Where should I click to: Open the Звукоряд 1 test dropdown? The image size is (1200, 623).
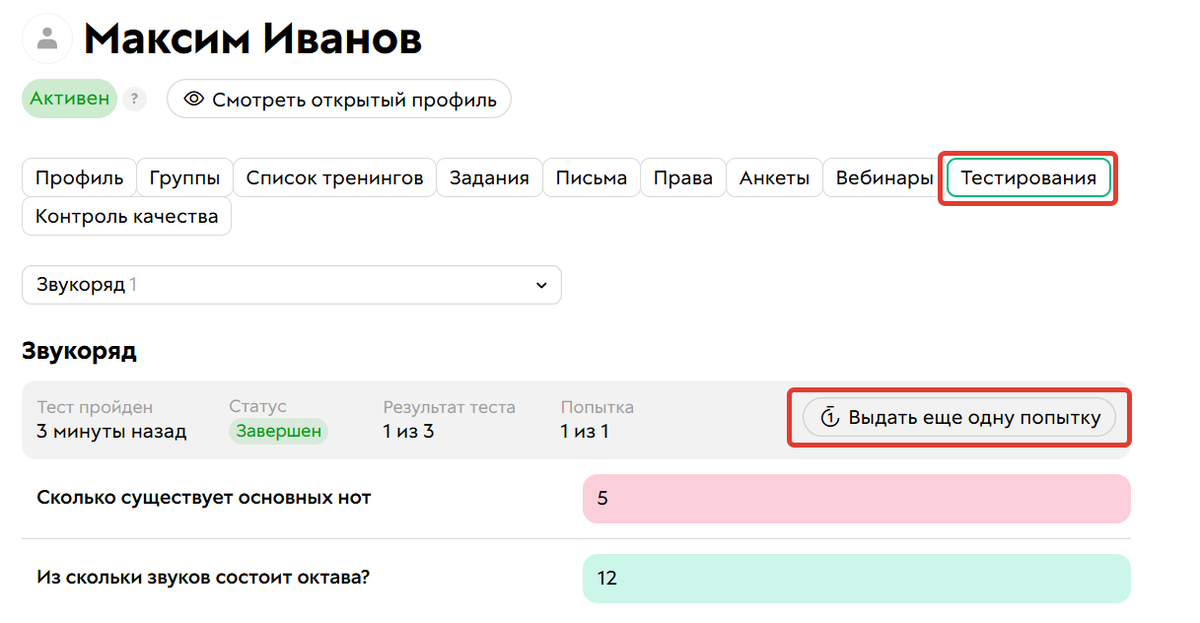(x=290, y=285)
